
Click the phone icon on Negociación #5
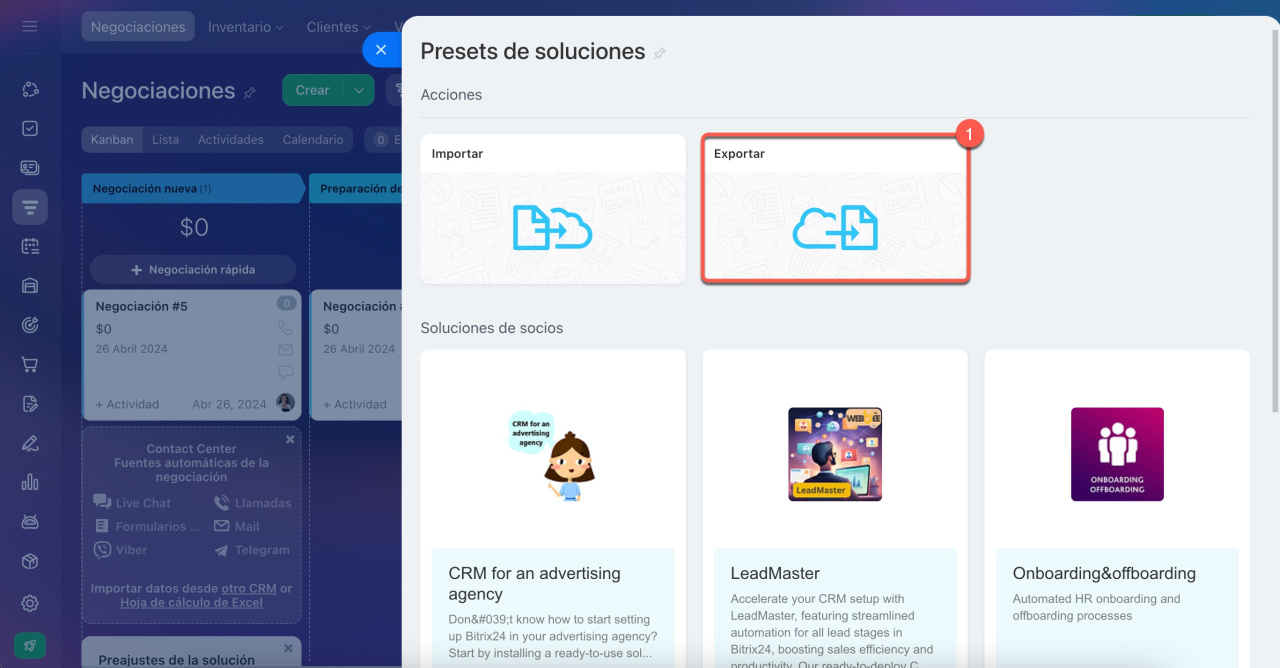tap(286, 327)
